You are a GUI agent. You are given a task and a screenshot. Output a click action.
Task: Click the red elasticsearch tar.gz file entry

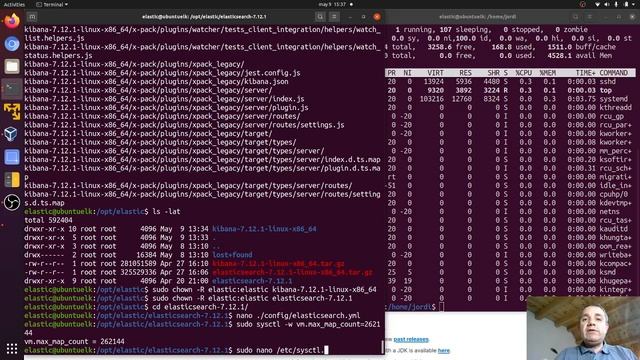292,272
